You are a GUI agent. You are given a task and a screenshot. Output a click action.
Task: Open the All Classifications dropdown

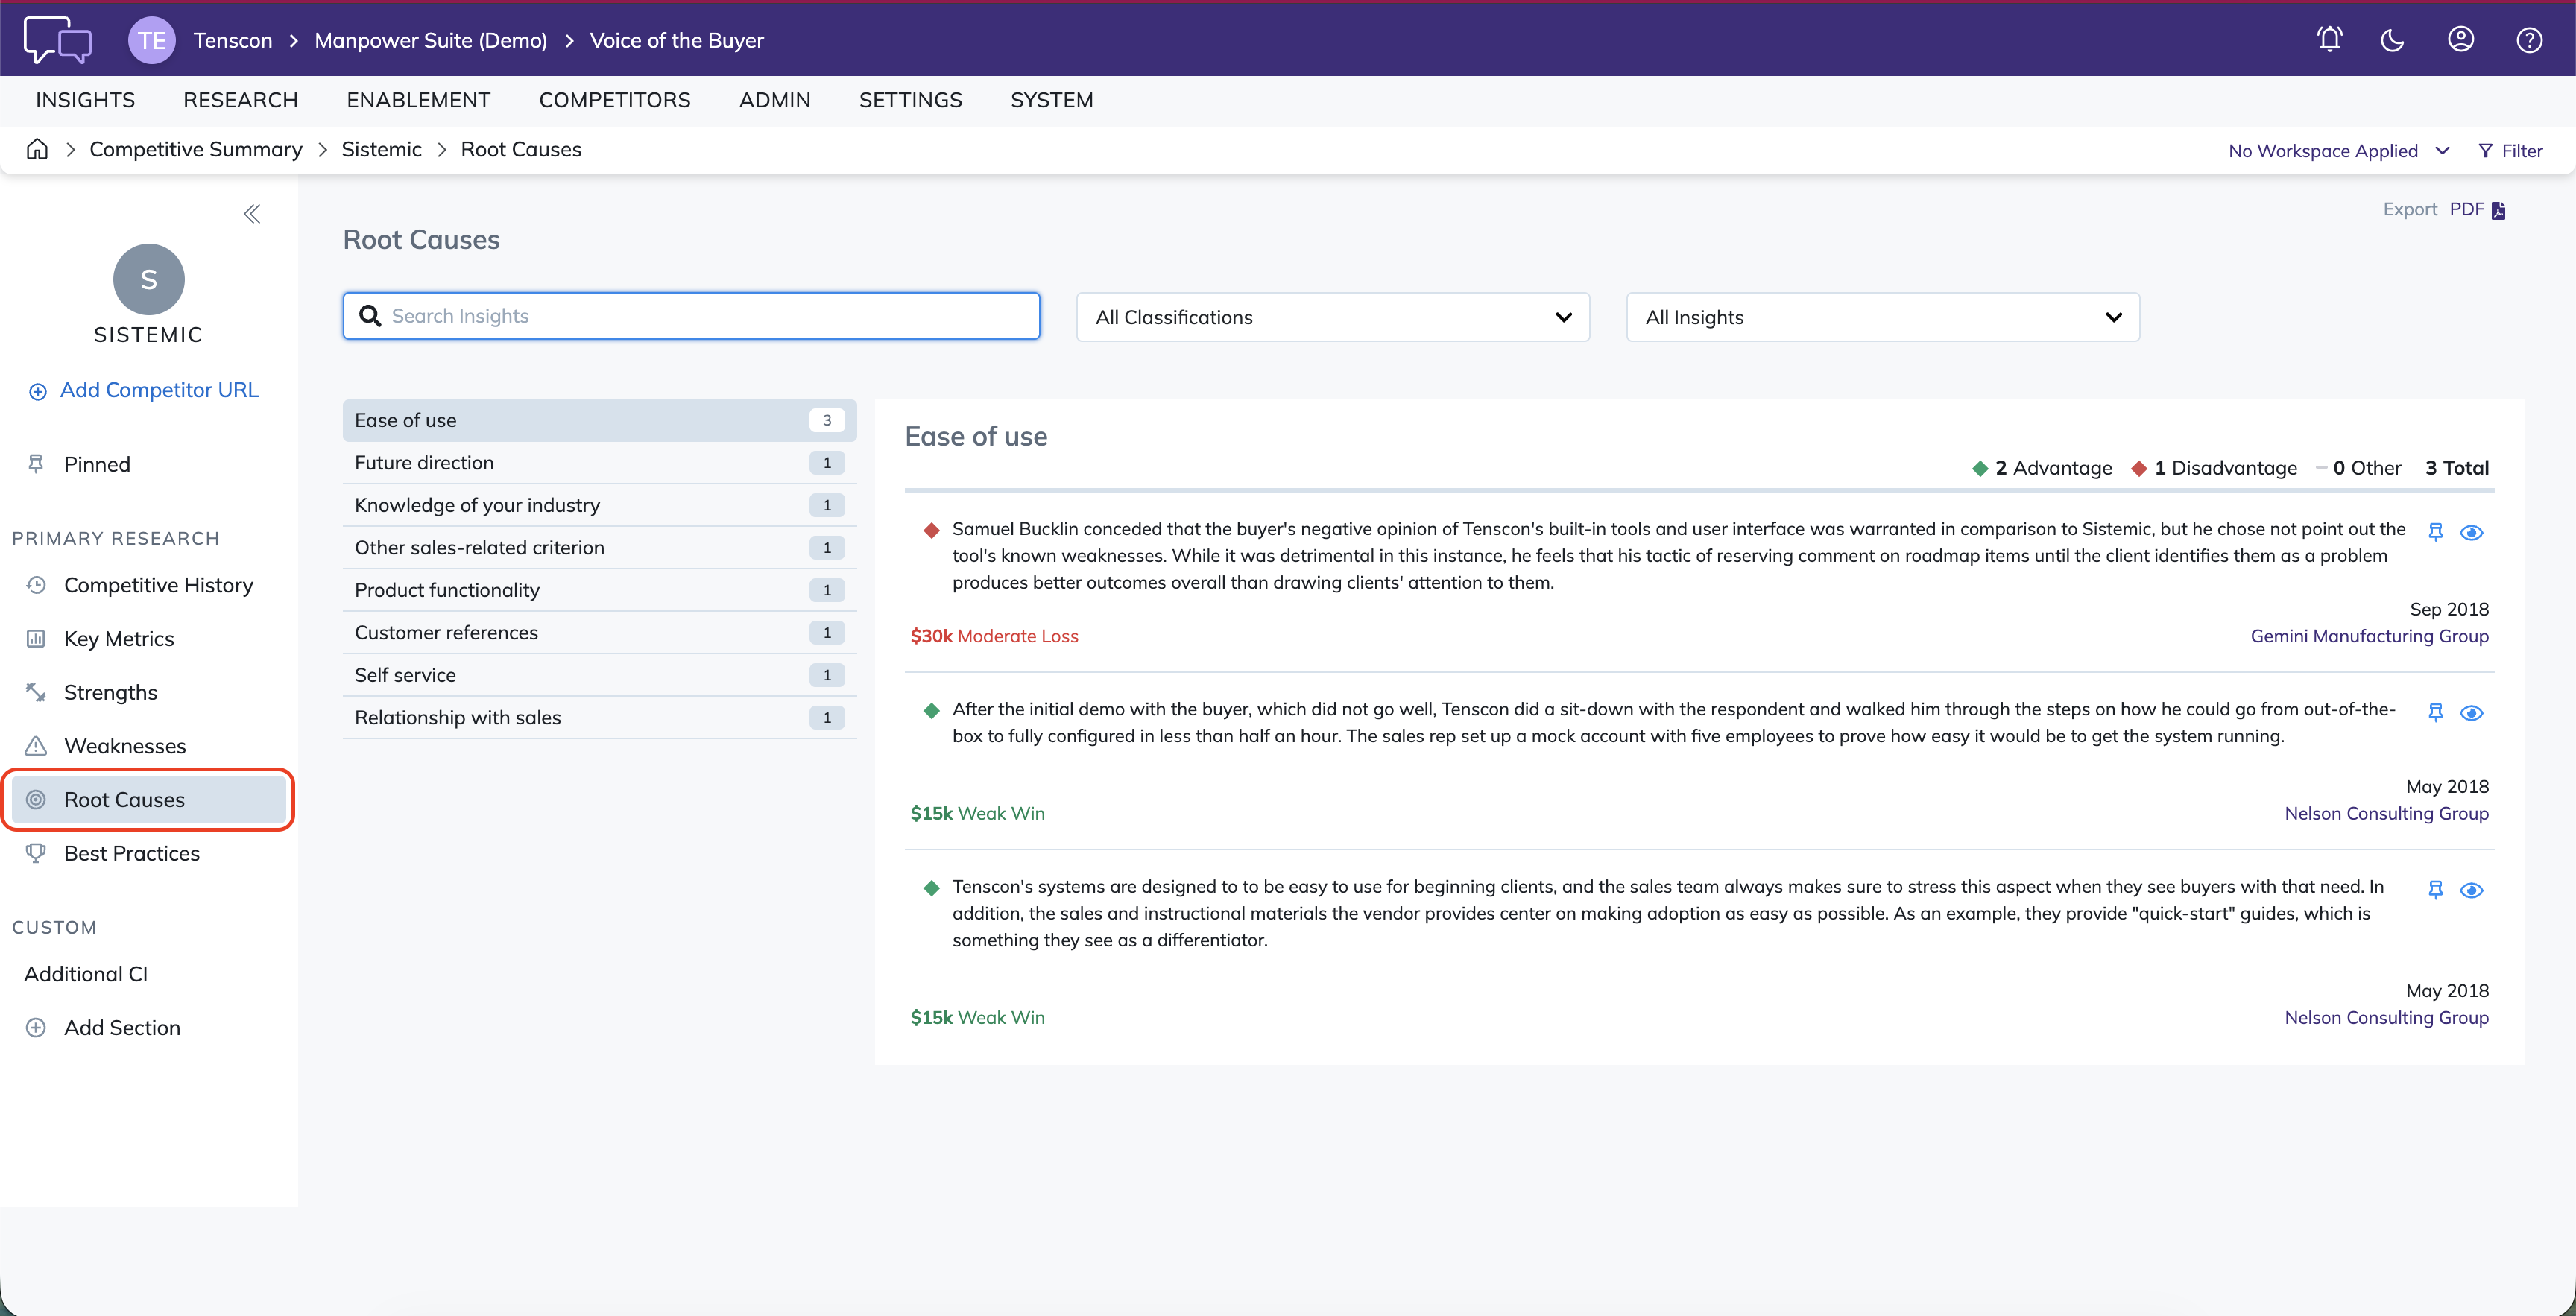(1333, 317)
